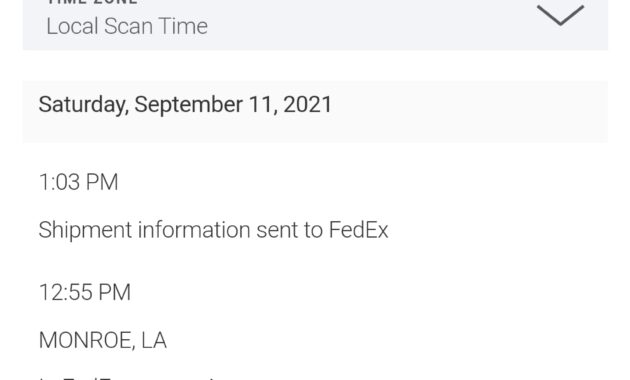This screenshot has width=630, height=380.
Task: Tap the cut-off status line below MONROE, LA
Action: [129, 378]
